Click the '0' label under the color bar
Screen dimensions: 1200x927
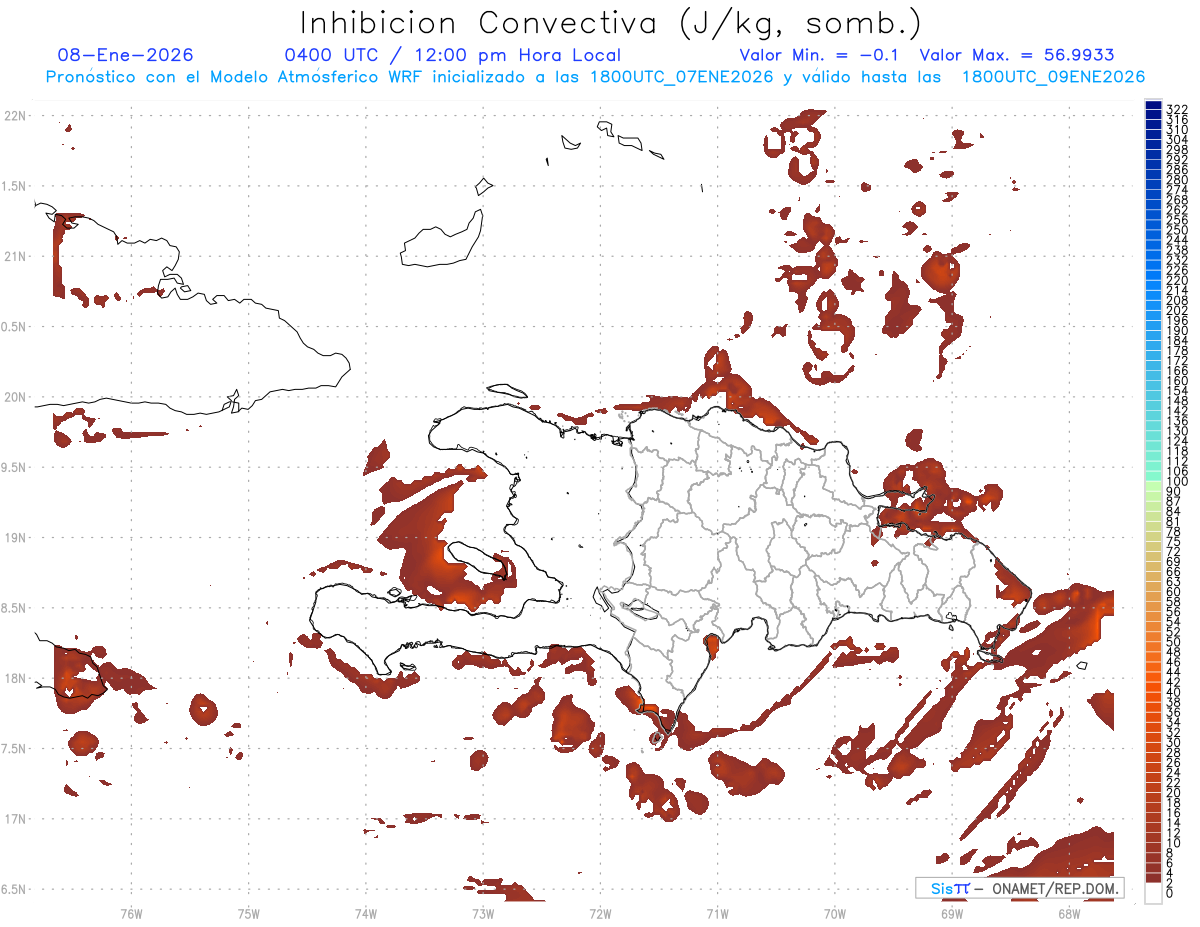click(x=1170, y=892)
